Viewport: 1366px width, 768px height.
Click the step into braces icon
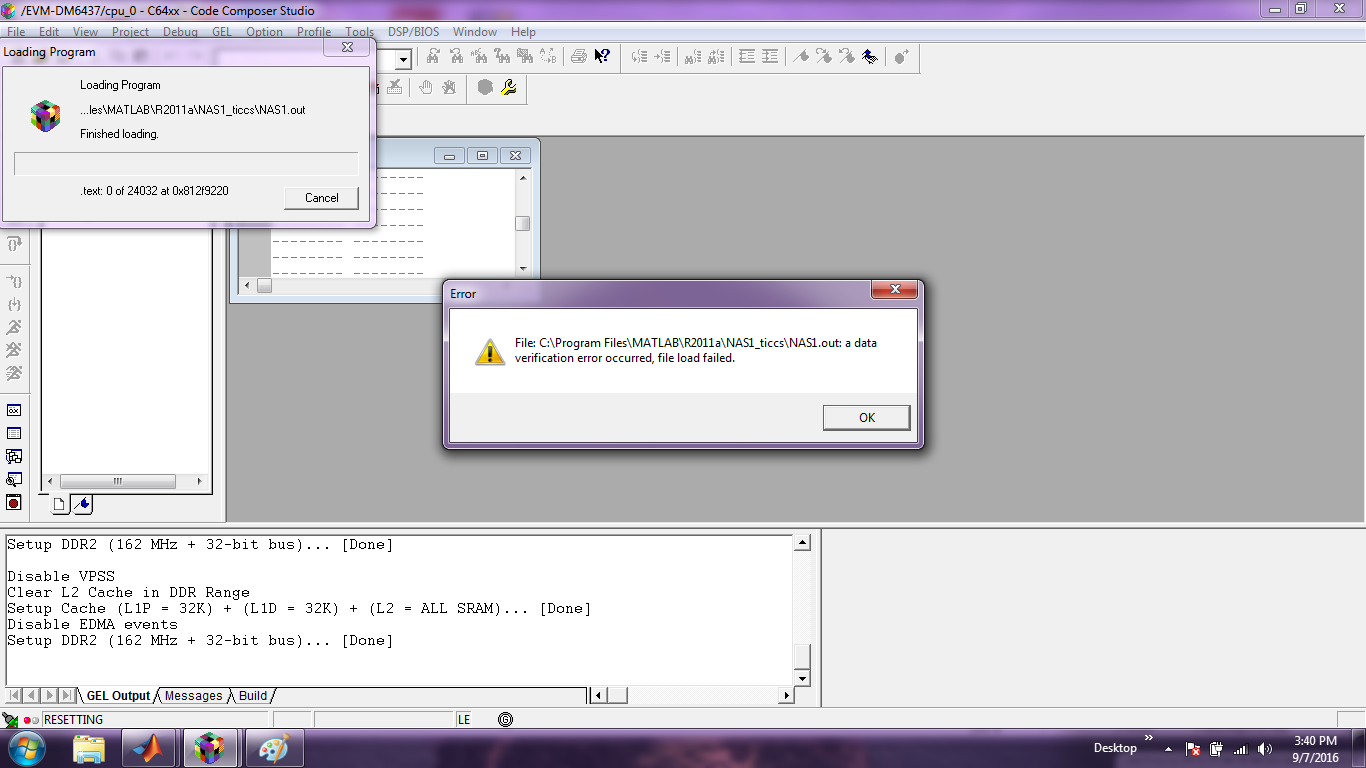click(x=14, y=305)
